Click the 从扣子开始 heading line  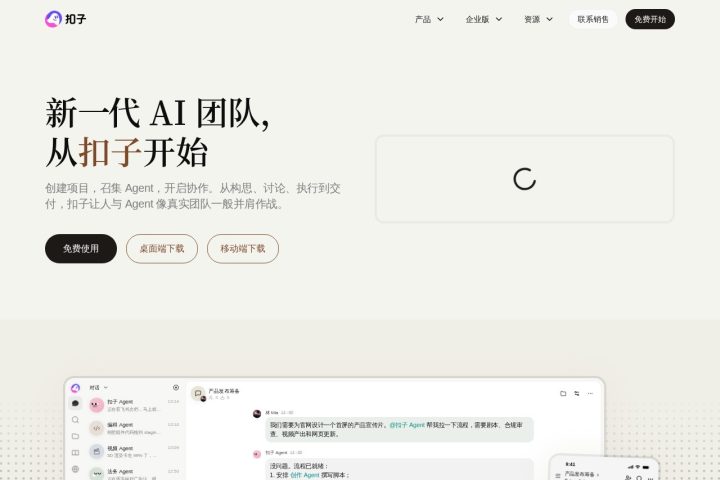pos(127,152)
